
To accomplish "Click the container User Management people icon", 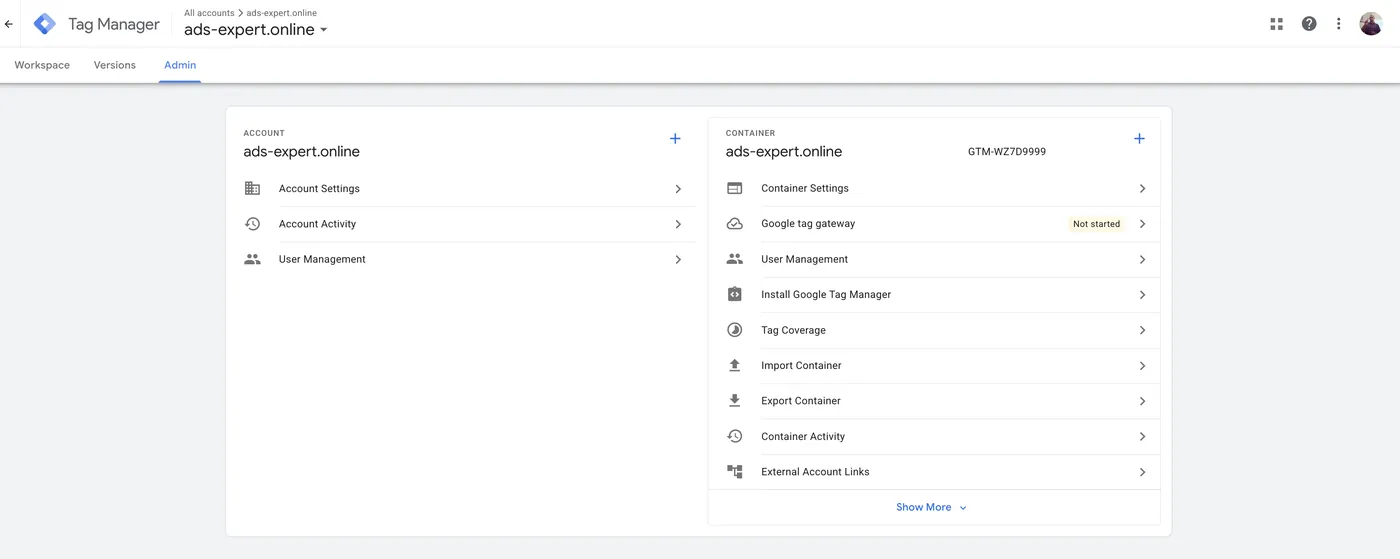I will click(x=734, y=259).
